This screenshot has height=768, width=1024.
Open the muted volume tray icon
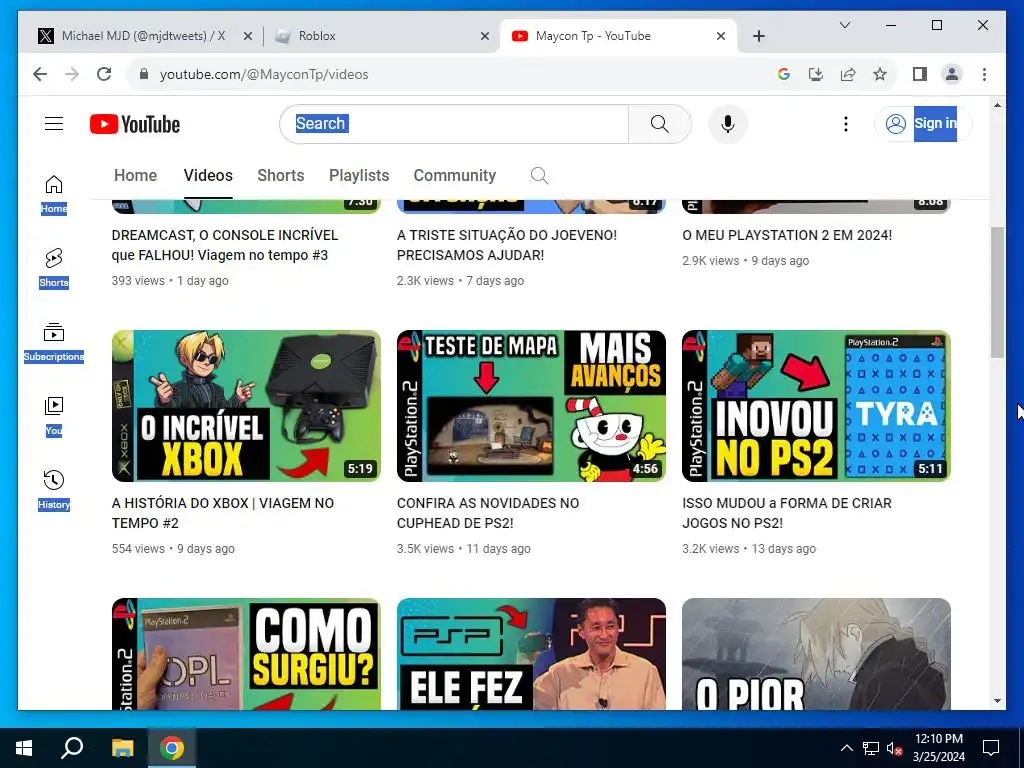click(x=894, y=748)
